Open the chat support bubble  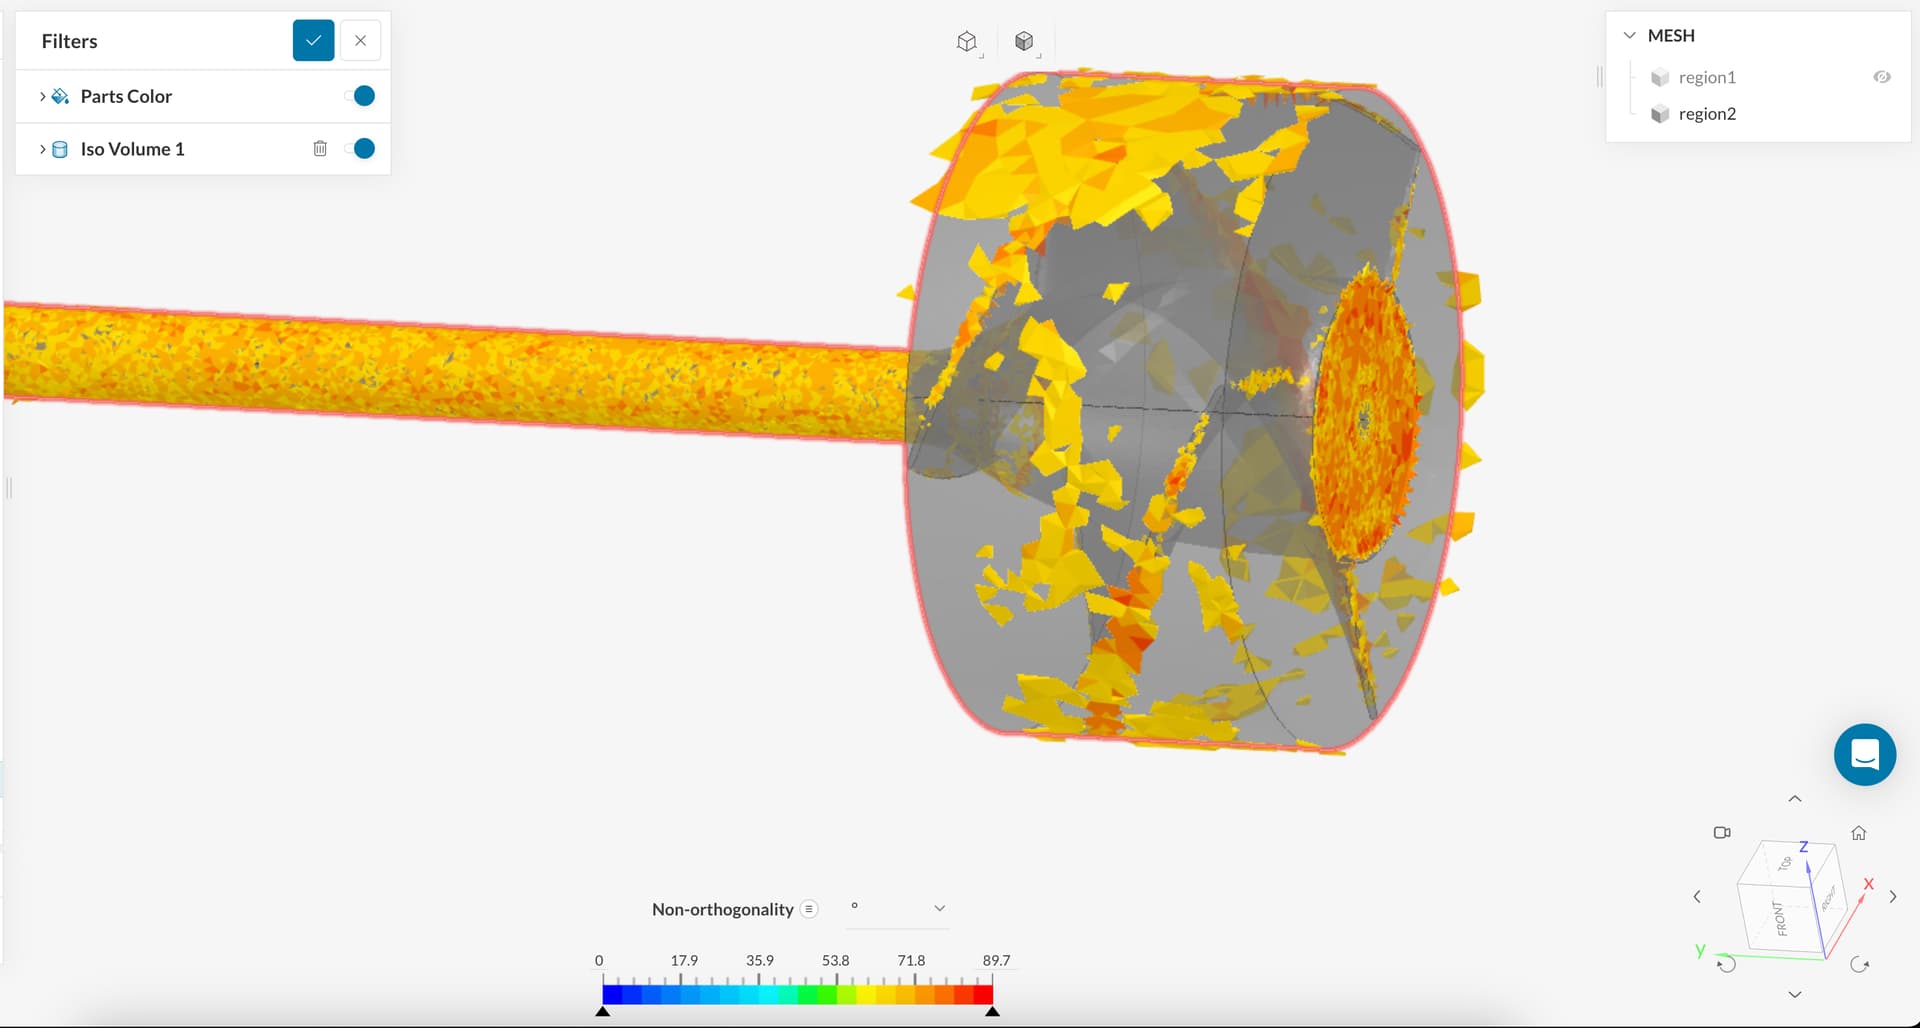click(1864, 754)
